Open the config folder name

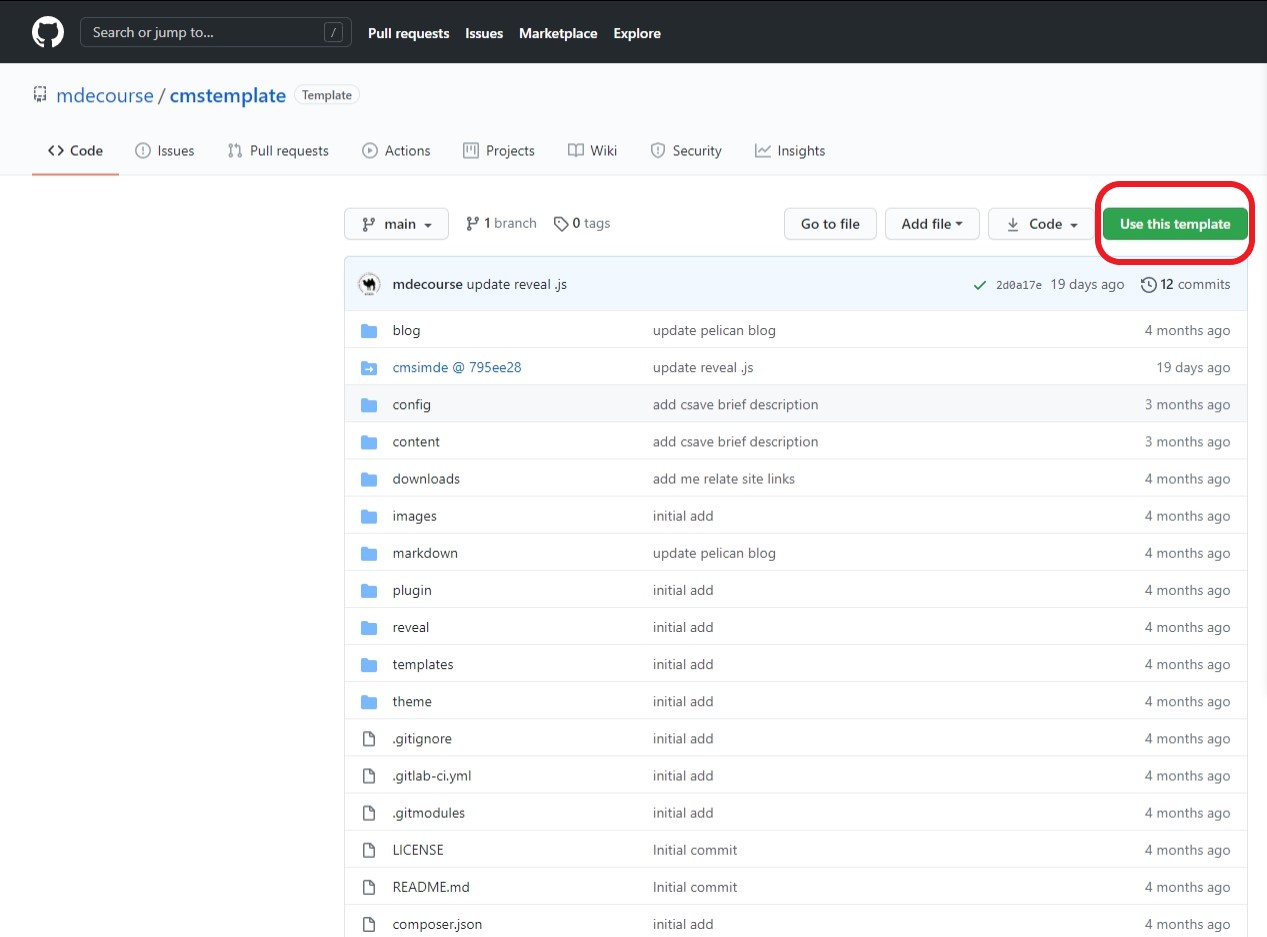pos(412,404)
